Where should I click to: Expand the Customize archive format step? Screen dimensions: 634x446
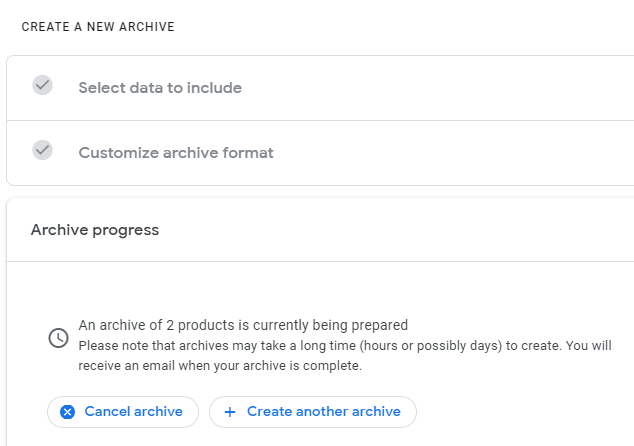(x=176, y=153)
